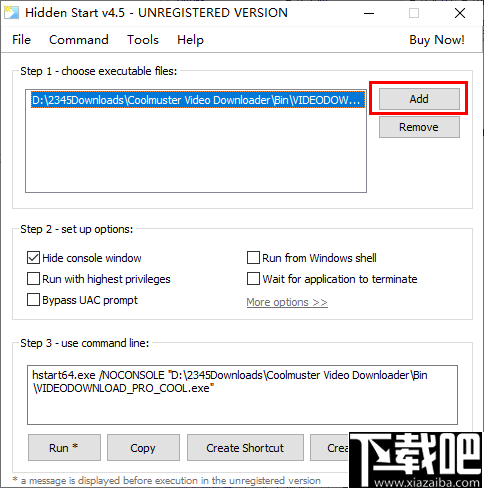484x488 pixels.
Task: Tick Wait for application to terminate
Action: pyautogui.click(x=253, y=279)
